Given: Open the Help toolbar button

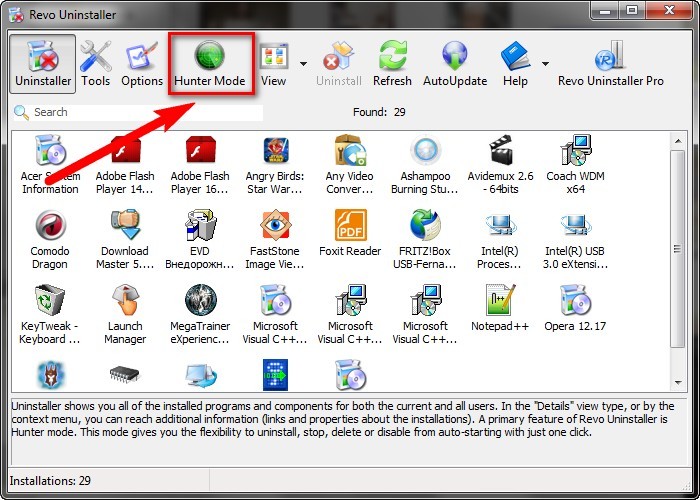Looking at the screenshot, I should 515,63.
